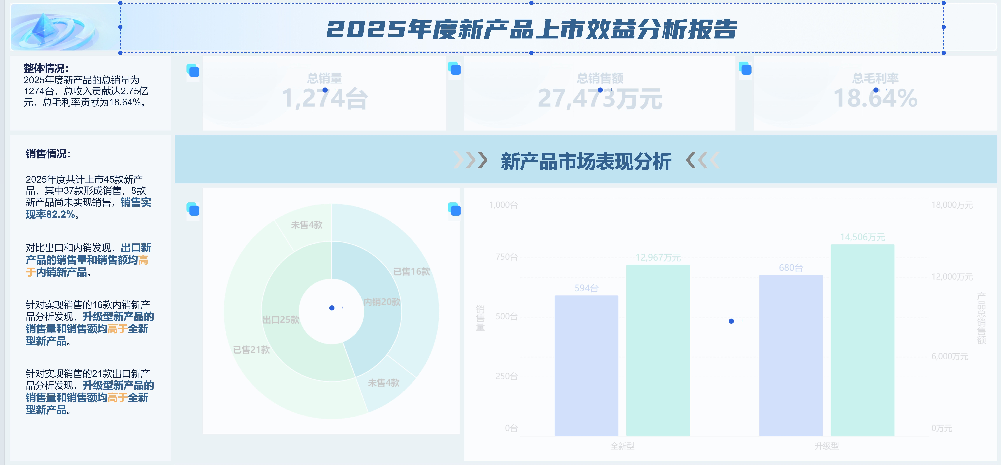Select the 27,473万元 total revenue value

point(599,98)
